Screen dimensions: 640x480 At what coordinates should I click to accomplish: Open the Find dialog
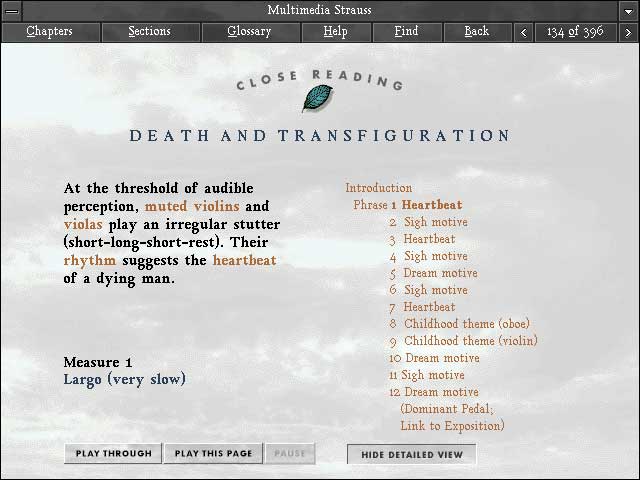tap(407, 32)
